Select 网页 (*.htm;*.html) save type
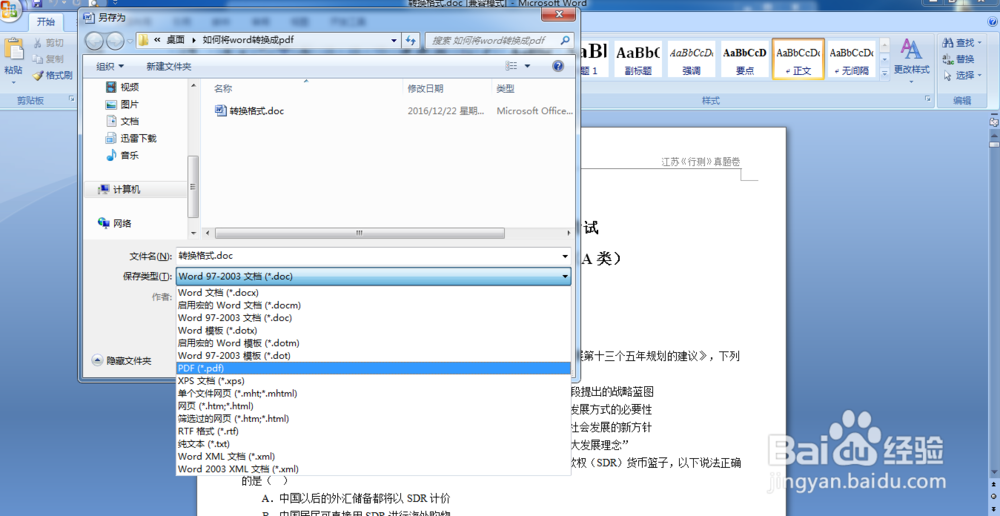This screenshot has height=516, width=1000. [373, 406]
